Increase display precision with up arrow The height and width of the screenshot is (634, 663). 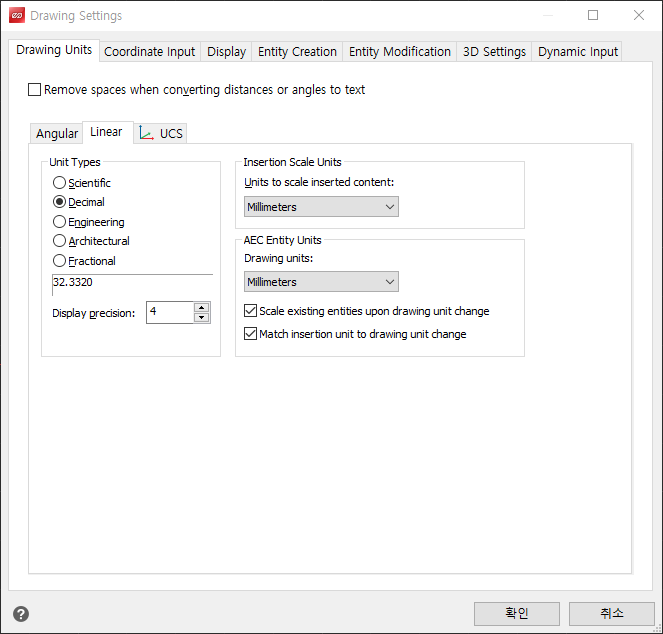[202, 307]
